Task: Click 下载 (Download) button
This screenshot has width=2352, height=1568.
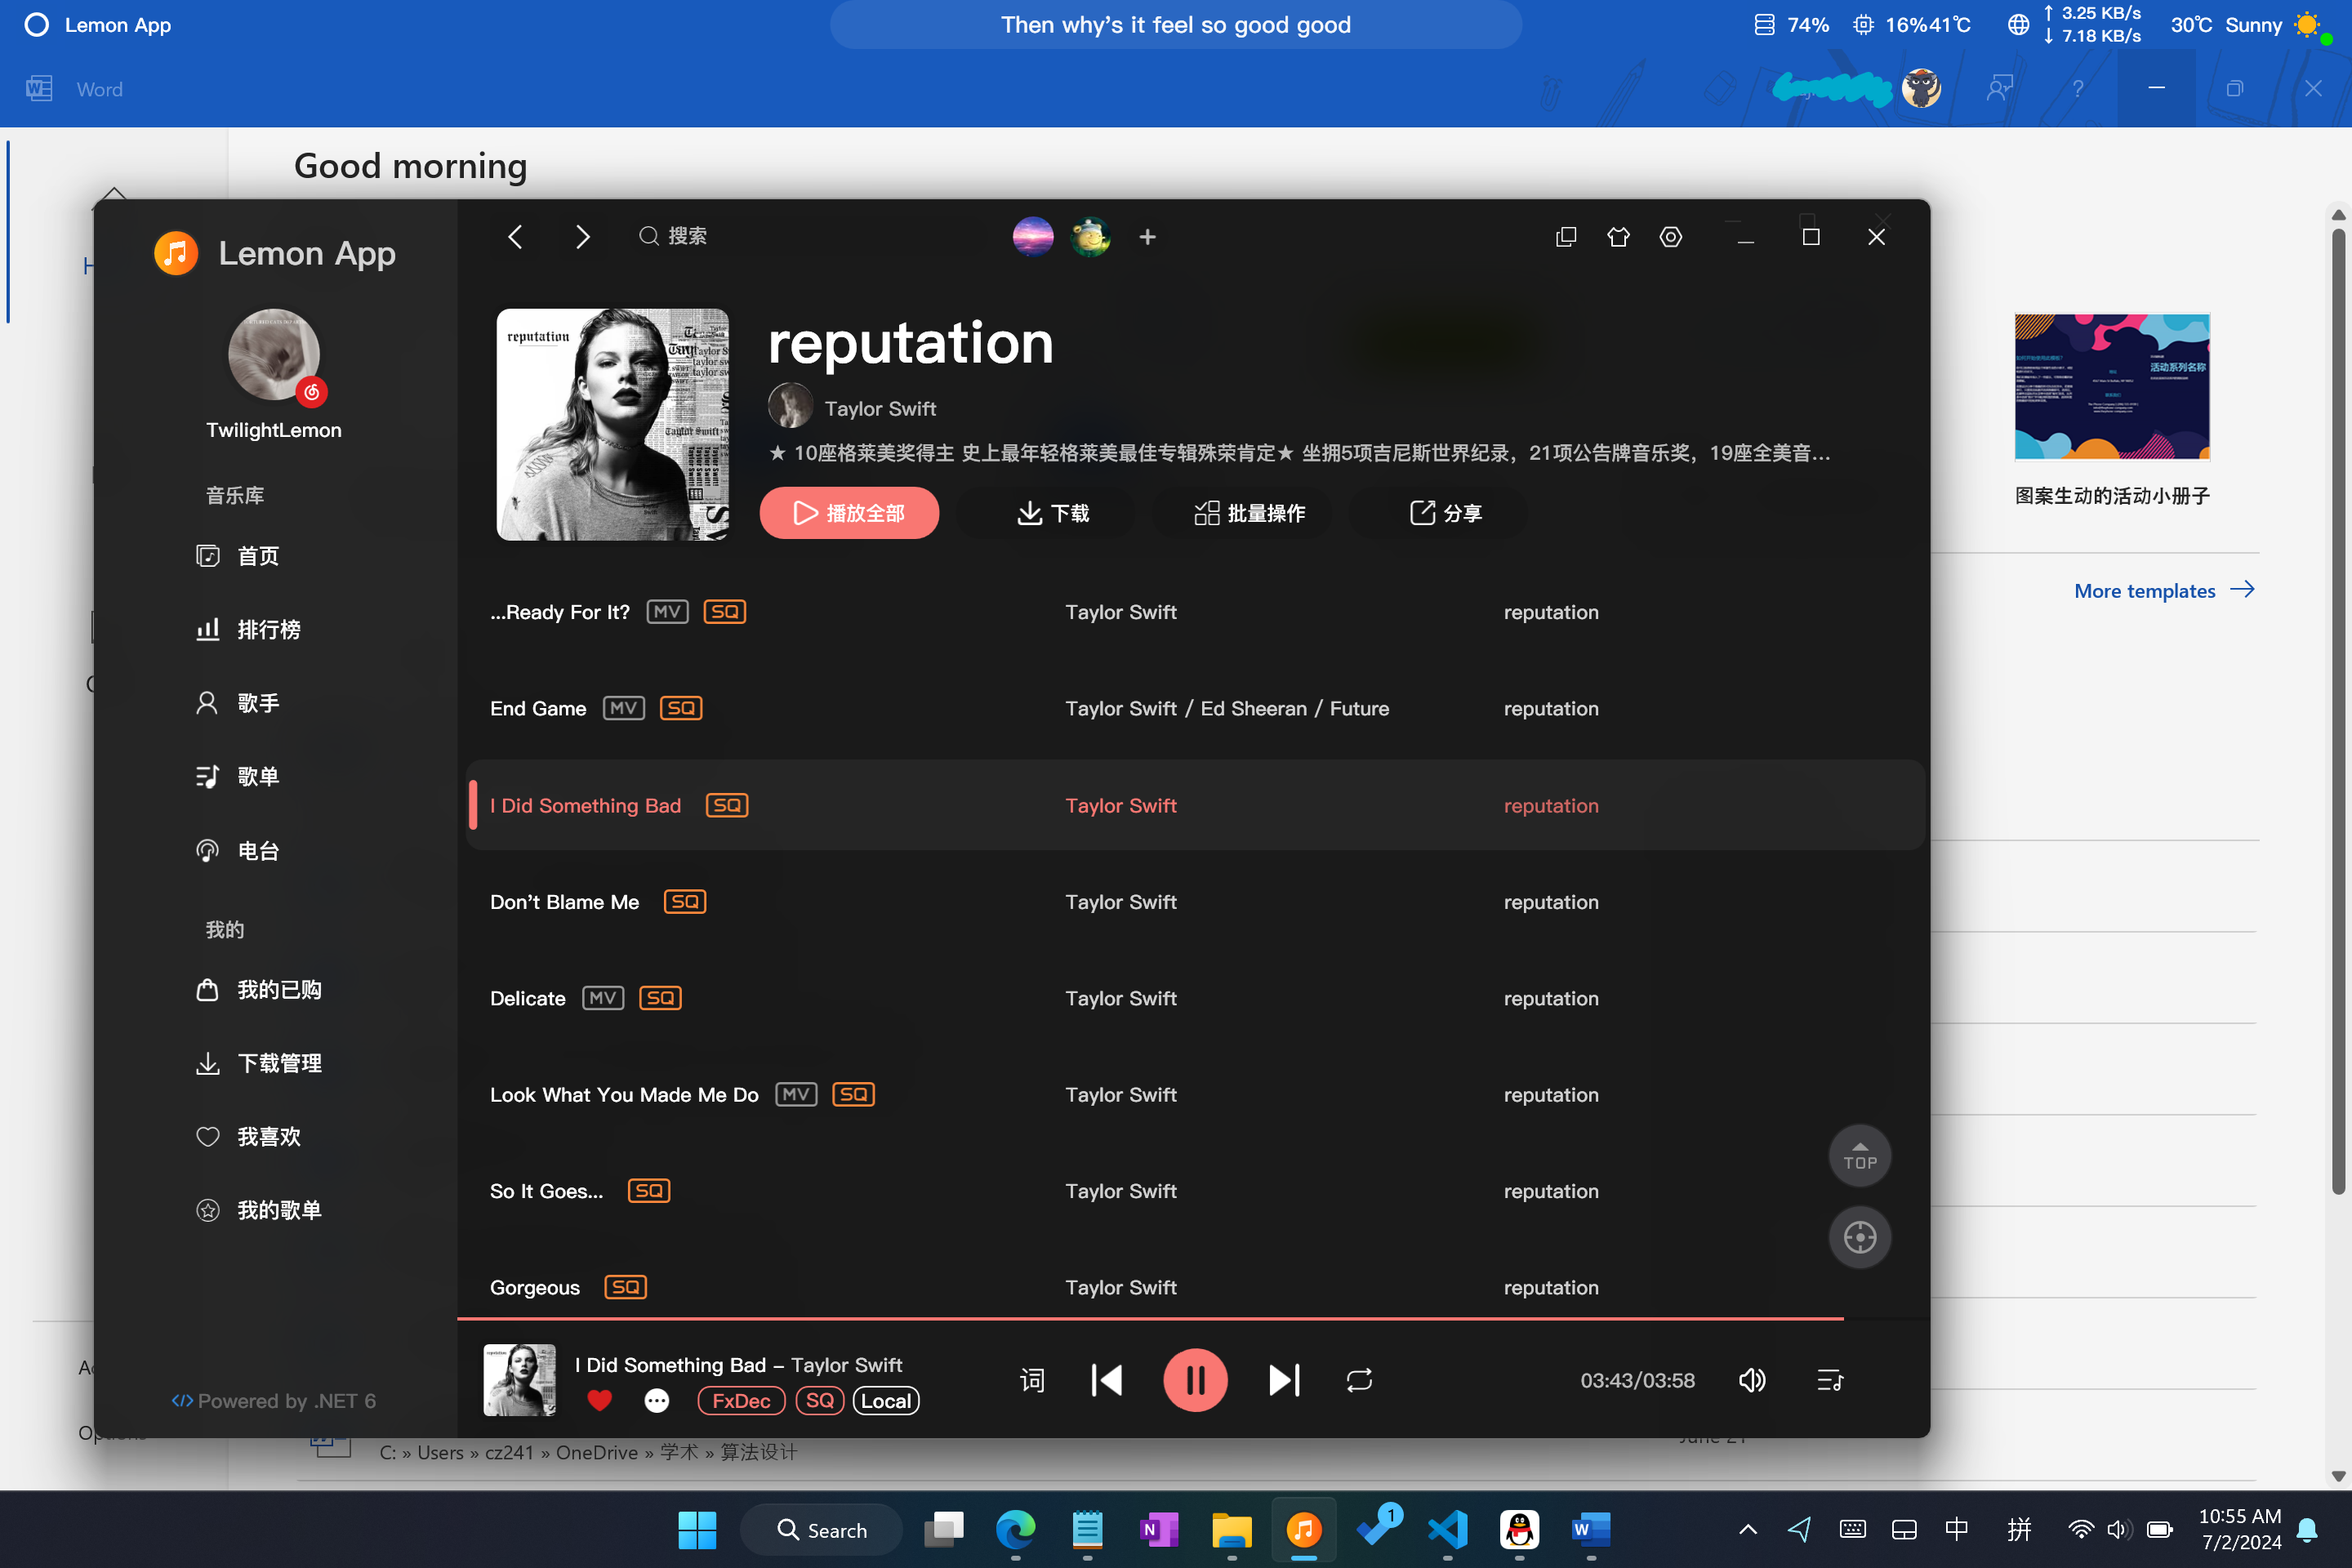Action: [x=1052, y=513]
